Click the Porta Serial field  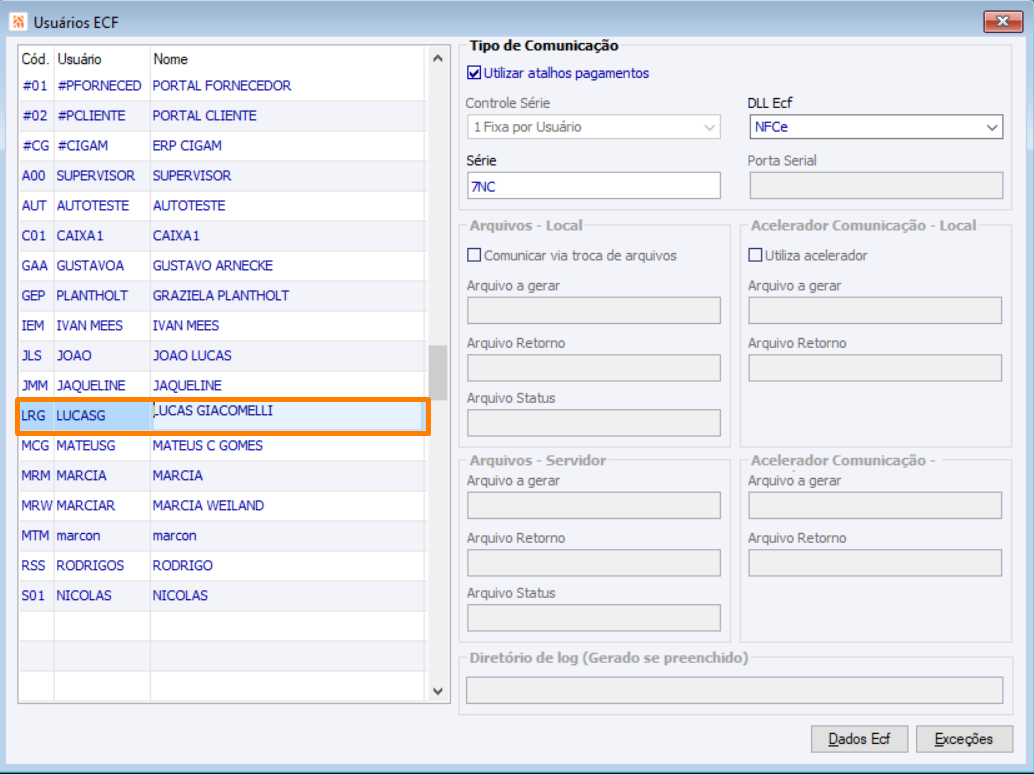[x=875, y=186]
